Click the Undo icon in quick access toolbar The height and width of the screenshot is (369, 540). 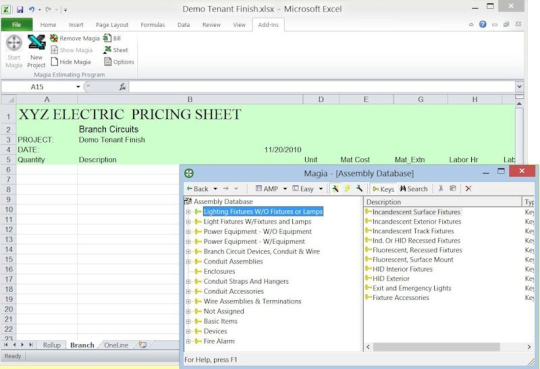click(32, 9)
